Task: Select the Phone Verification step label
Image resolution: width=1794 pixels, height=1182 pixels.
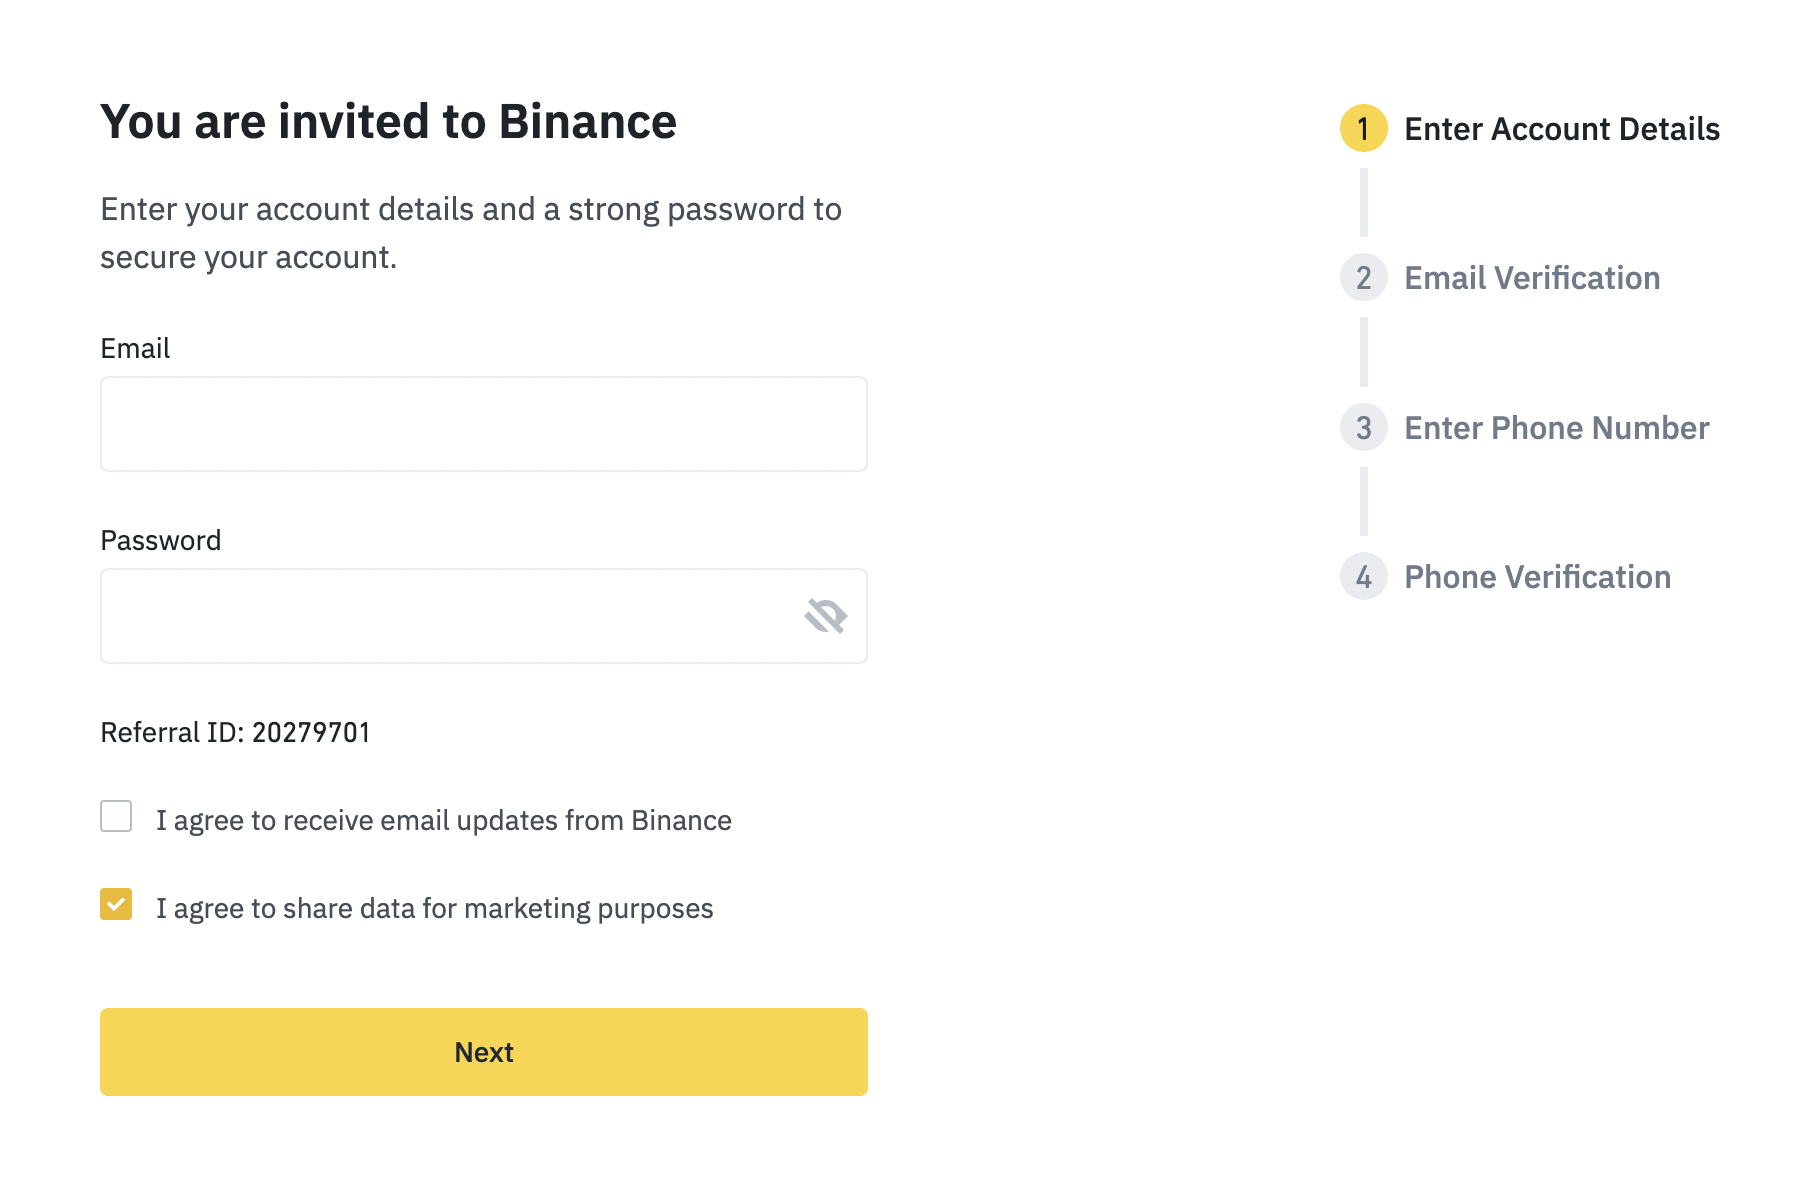Action: tap(1537, 577)
